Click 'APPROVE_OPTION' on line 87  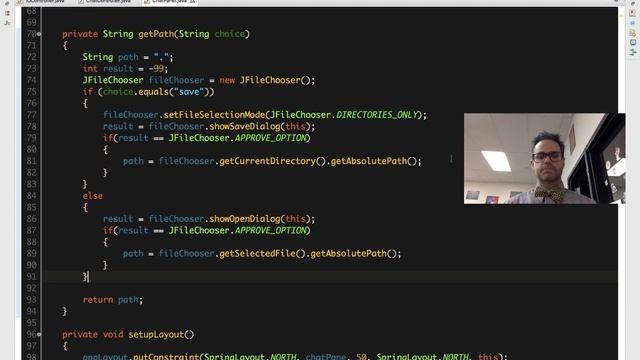coord(270,231)
